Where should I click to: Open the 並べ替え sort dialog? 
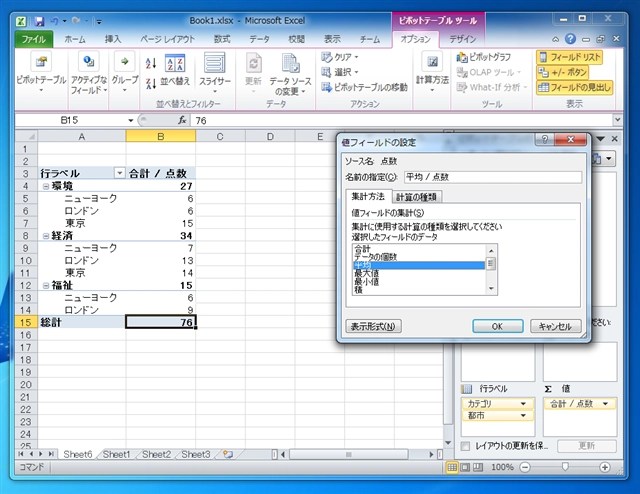tap(175, 69)
